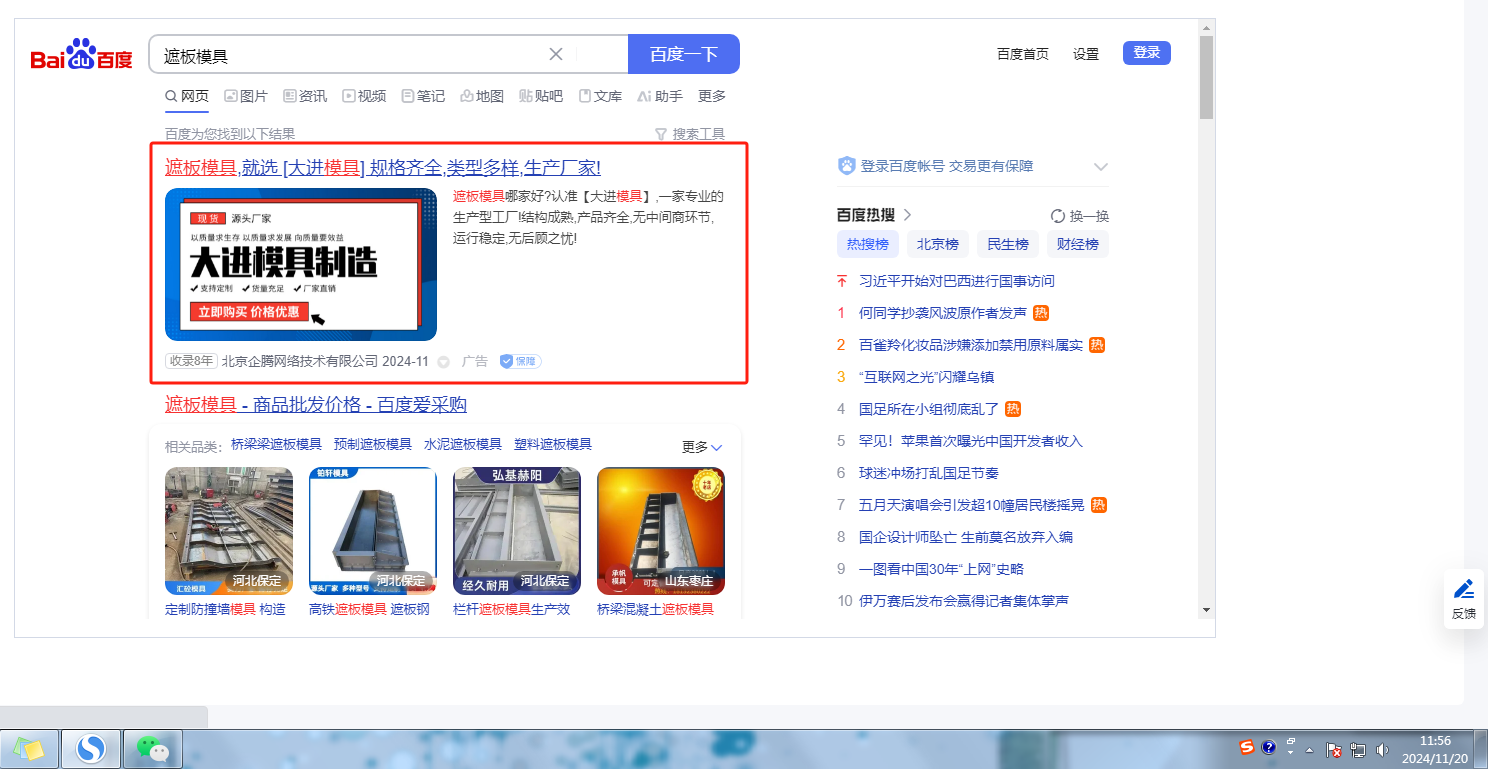Switch to the 视频 tab

[364, 96]
